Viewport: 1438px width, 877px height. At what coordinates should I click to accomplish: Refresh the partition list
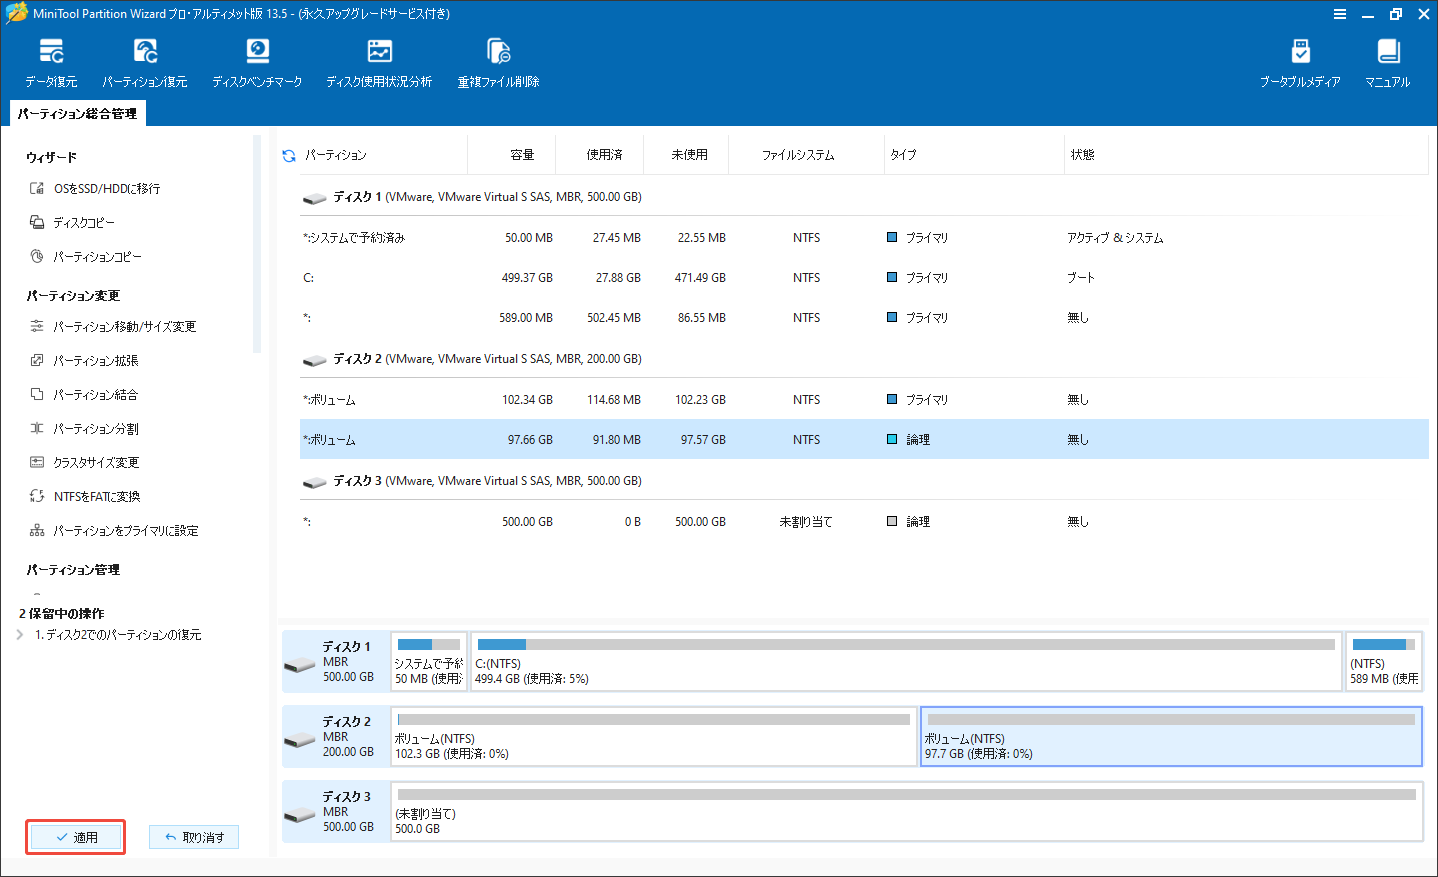point(288,154)
